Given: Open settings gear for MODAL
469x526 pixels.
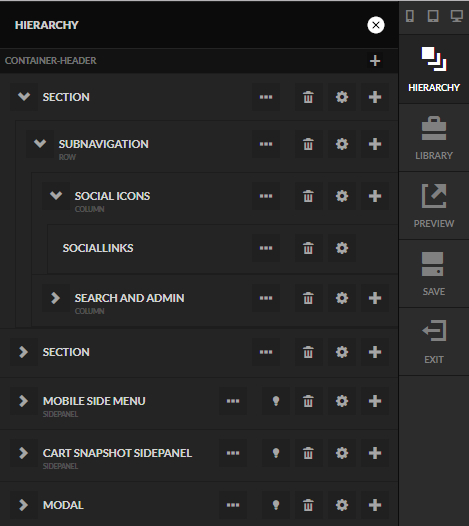Looking at the screenshot, I should click(x=342, y=505).
